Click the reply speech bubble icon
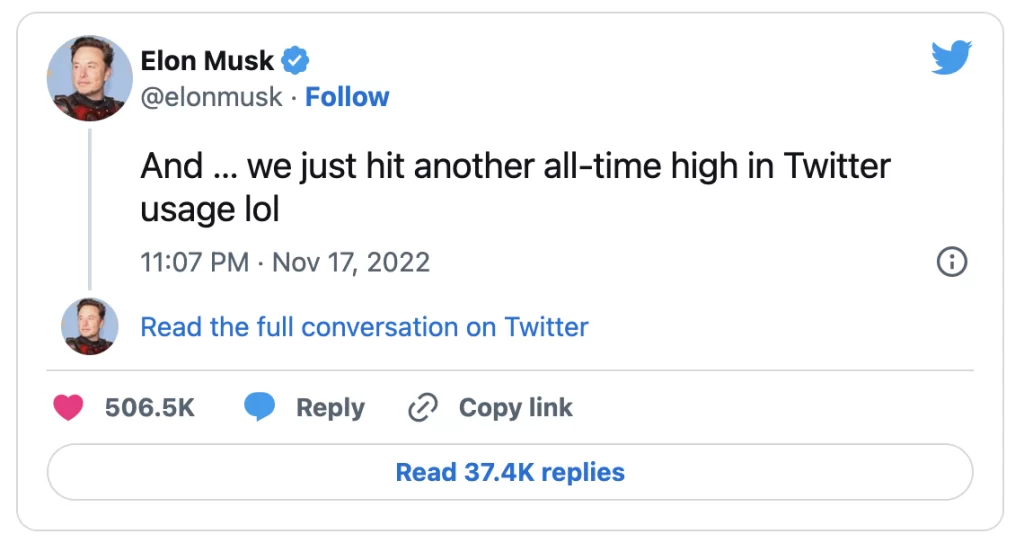Image resolution: width=1024 pixels, height=543 pixels. coord(260,408)
